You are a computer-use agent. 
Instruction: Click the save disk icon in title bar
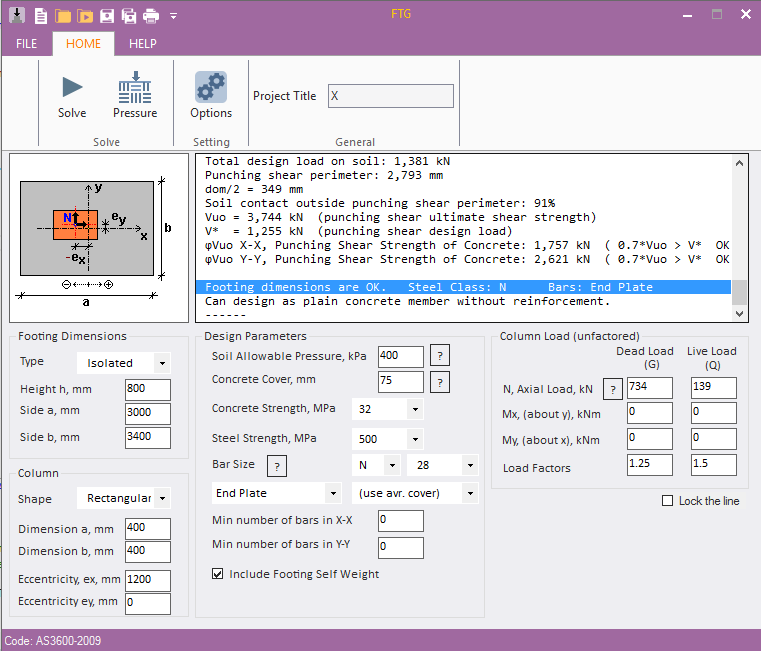[x=106, y=15]
